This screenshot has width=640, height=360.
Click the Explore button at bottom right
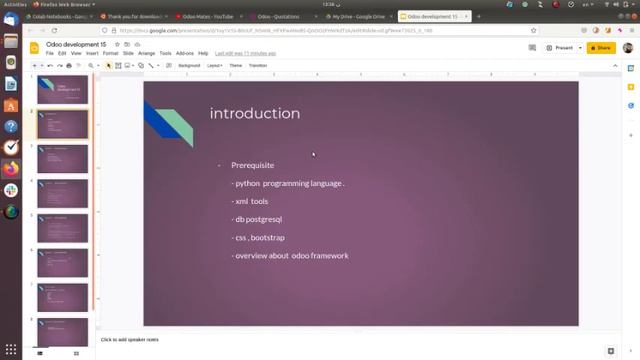(x=611, y=351)
